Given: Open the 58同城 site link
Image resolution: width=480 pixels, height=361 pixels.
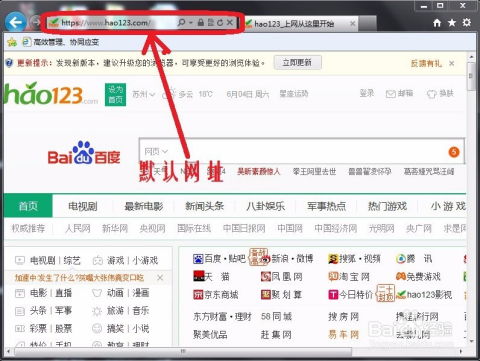Looking at the screenshot, I should (x=276, y=316).
